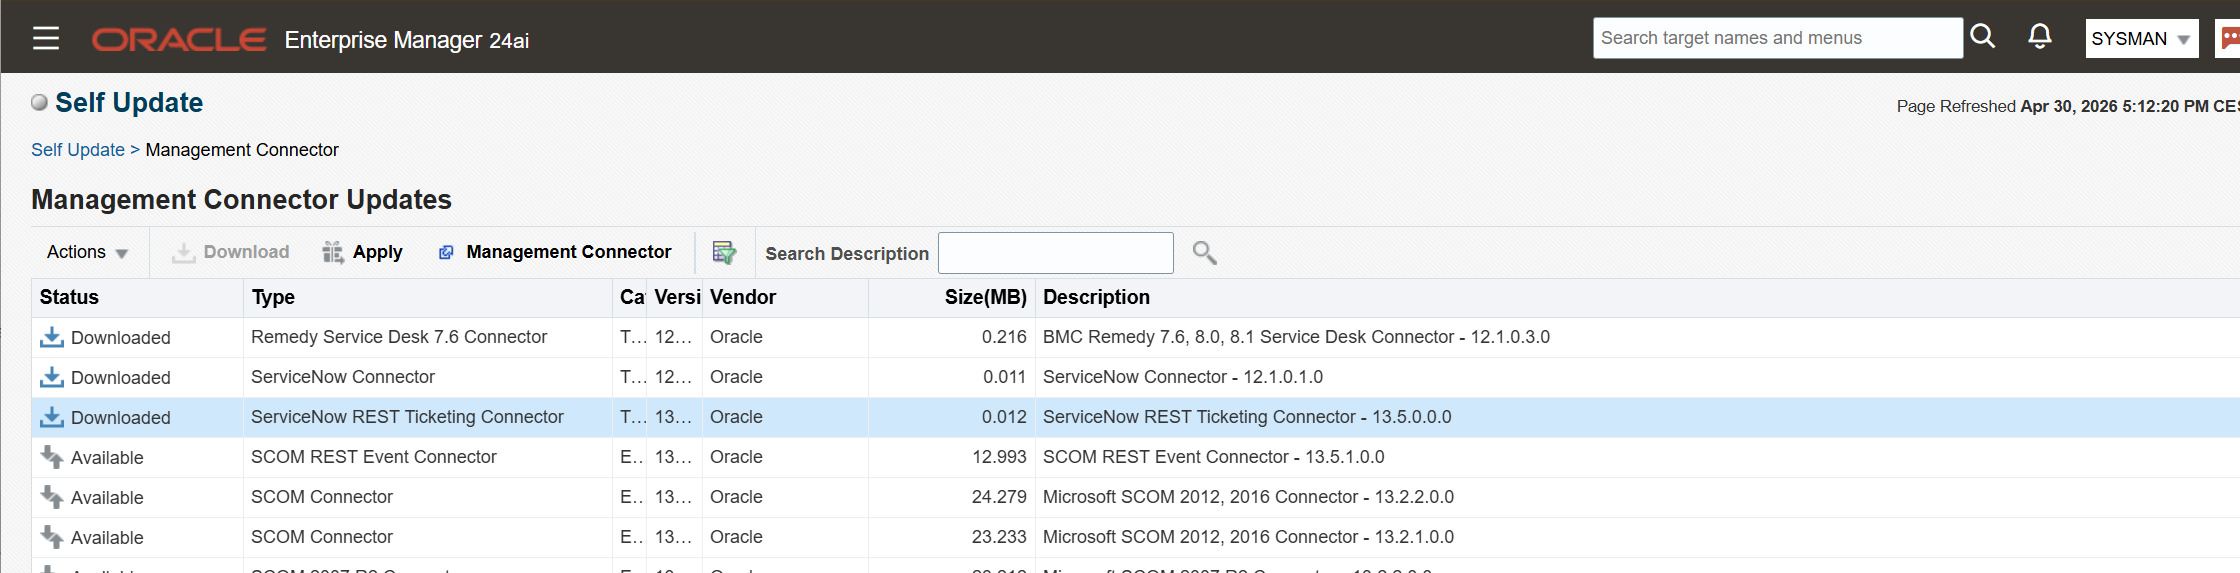Click the Enterprise Manager 24ai title

point(407,40)
